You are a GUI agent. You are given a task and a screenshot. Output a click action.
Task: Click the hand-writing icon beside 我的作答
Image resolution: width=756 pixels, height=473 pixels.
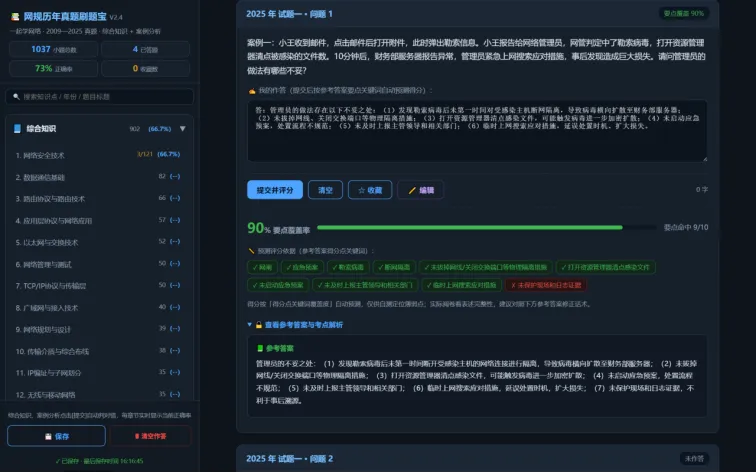252,91
